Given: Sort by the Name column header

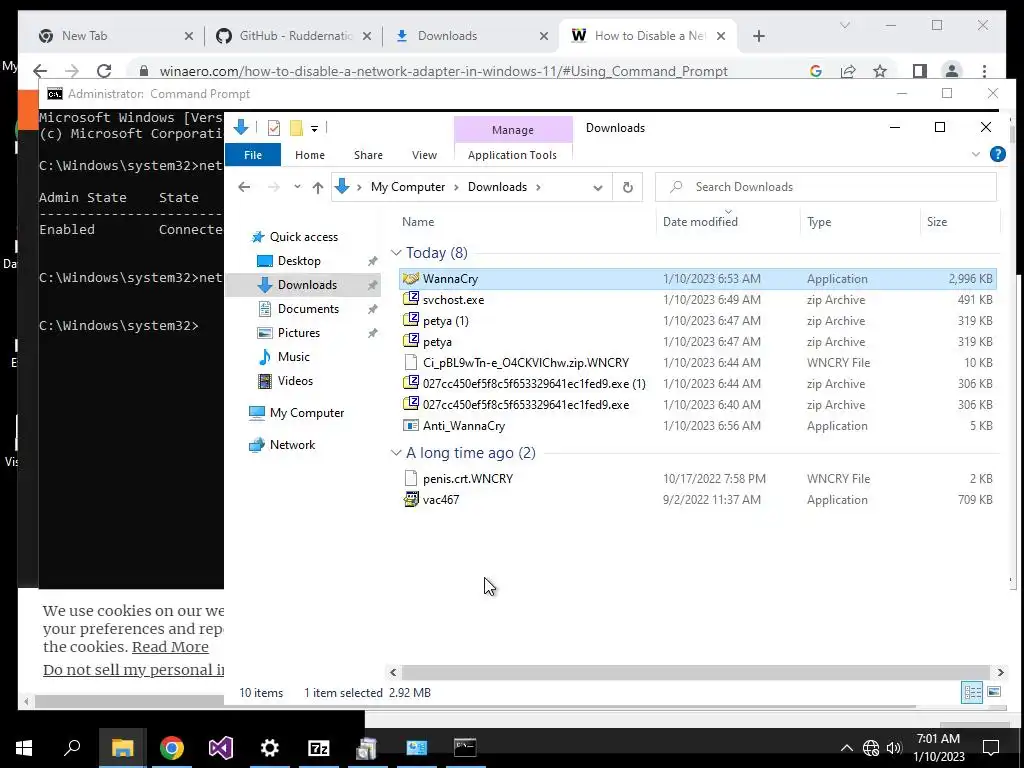Looking at the screenshot, I should coord(418,222).
